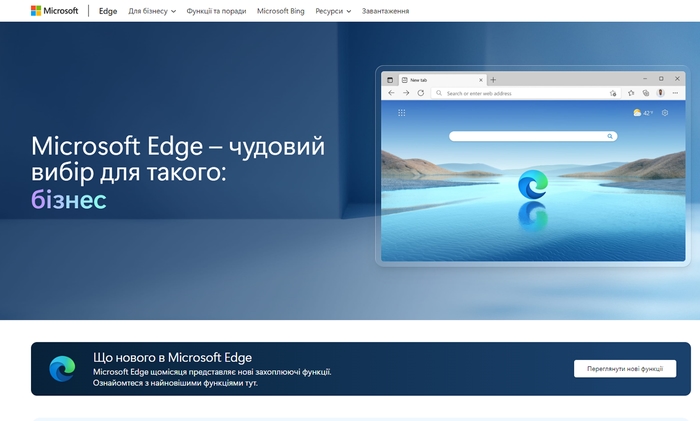Viewport: 700px width, 421px height.
Task: Open the Функції та поради menu item
Action: pyautogui.click(x=216, y=11)
